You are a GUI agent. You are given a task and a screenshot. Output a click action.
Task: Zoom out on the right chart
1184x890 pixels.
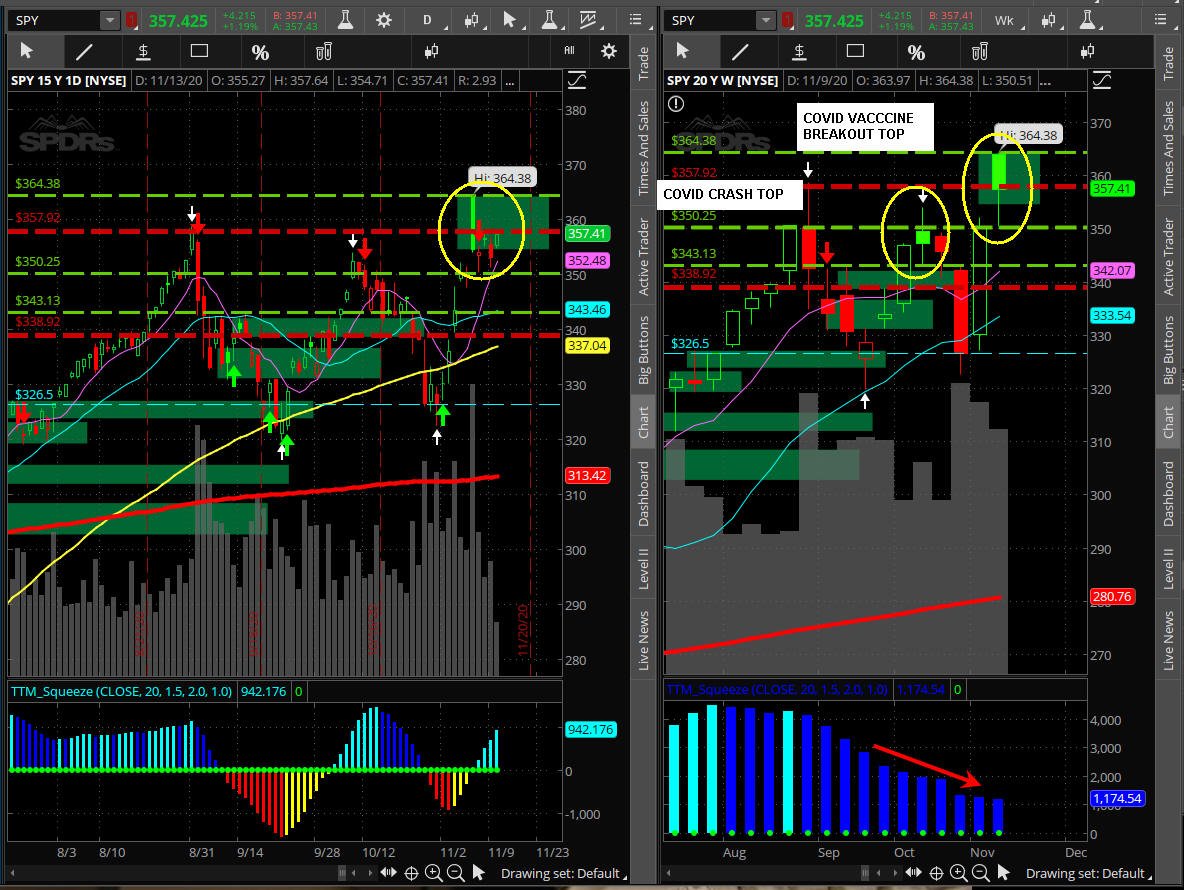click(981, 873)
